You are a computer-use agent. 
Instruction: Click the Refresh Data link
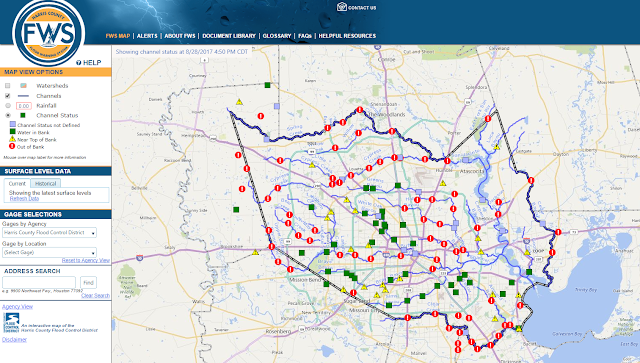tap(24, 198)
